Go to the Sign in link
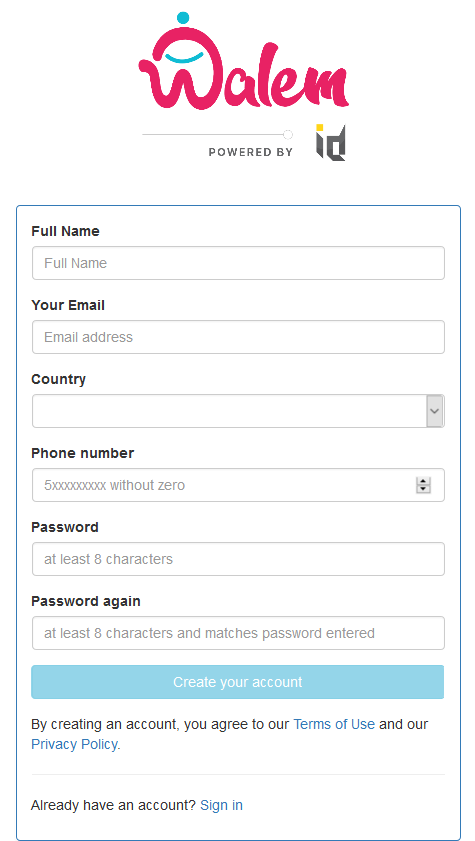 221,805
